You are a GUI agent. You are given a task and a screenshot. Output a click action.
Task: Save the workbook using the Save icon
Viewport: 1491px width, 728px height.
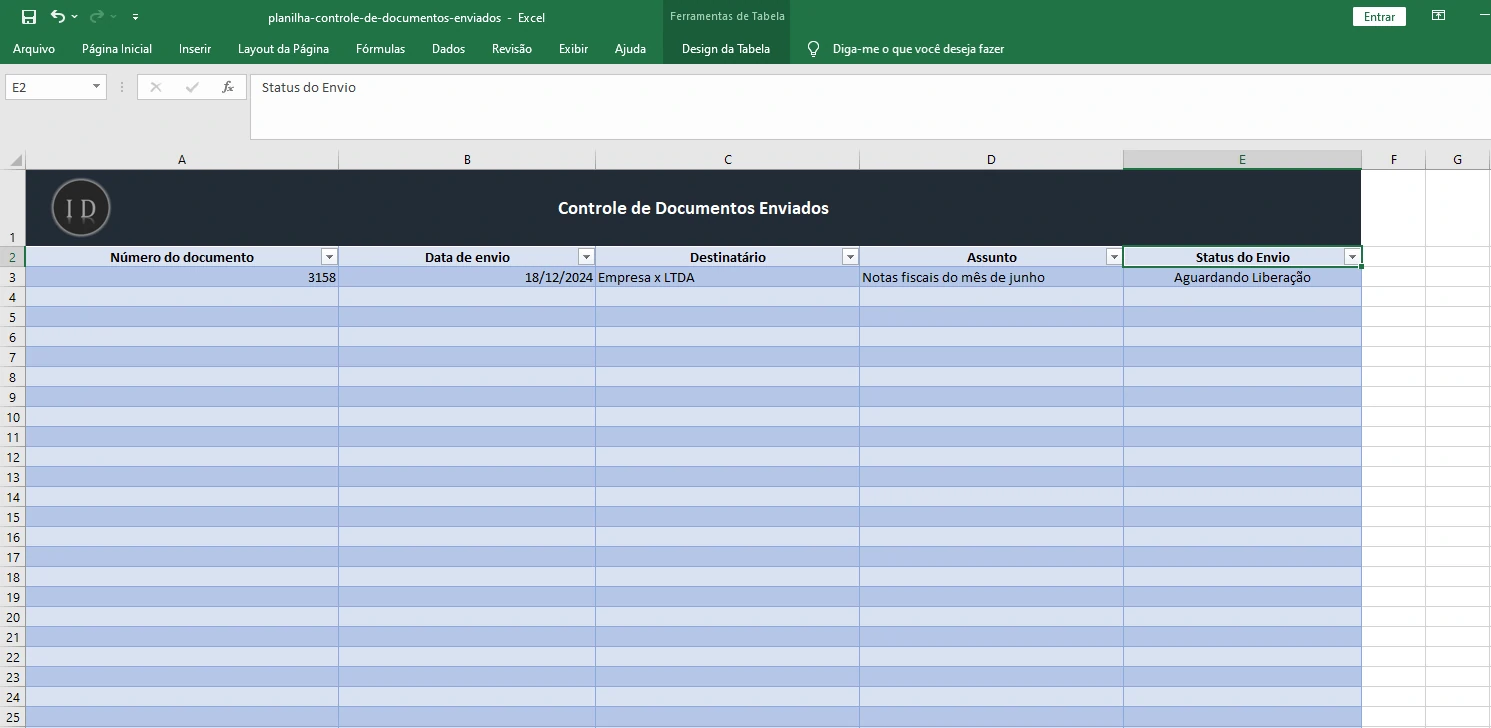(x=28, y=16)
